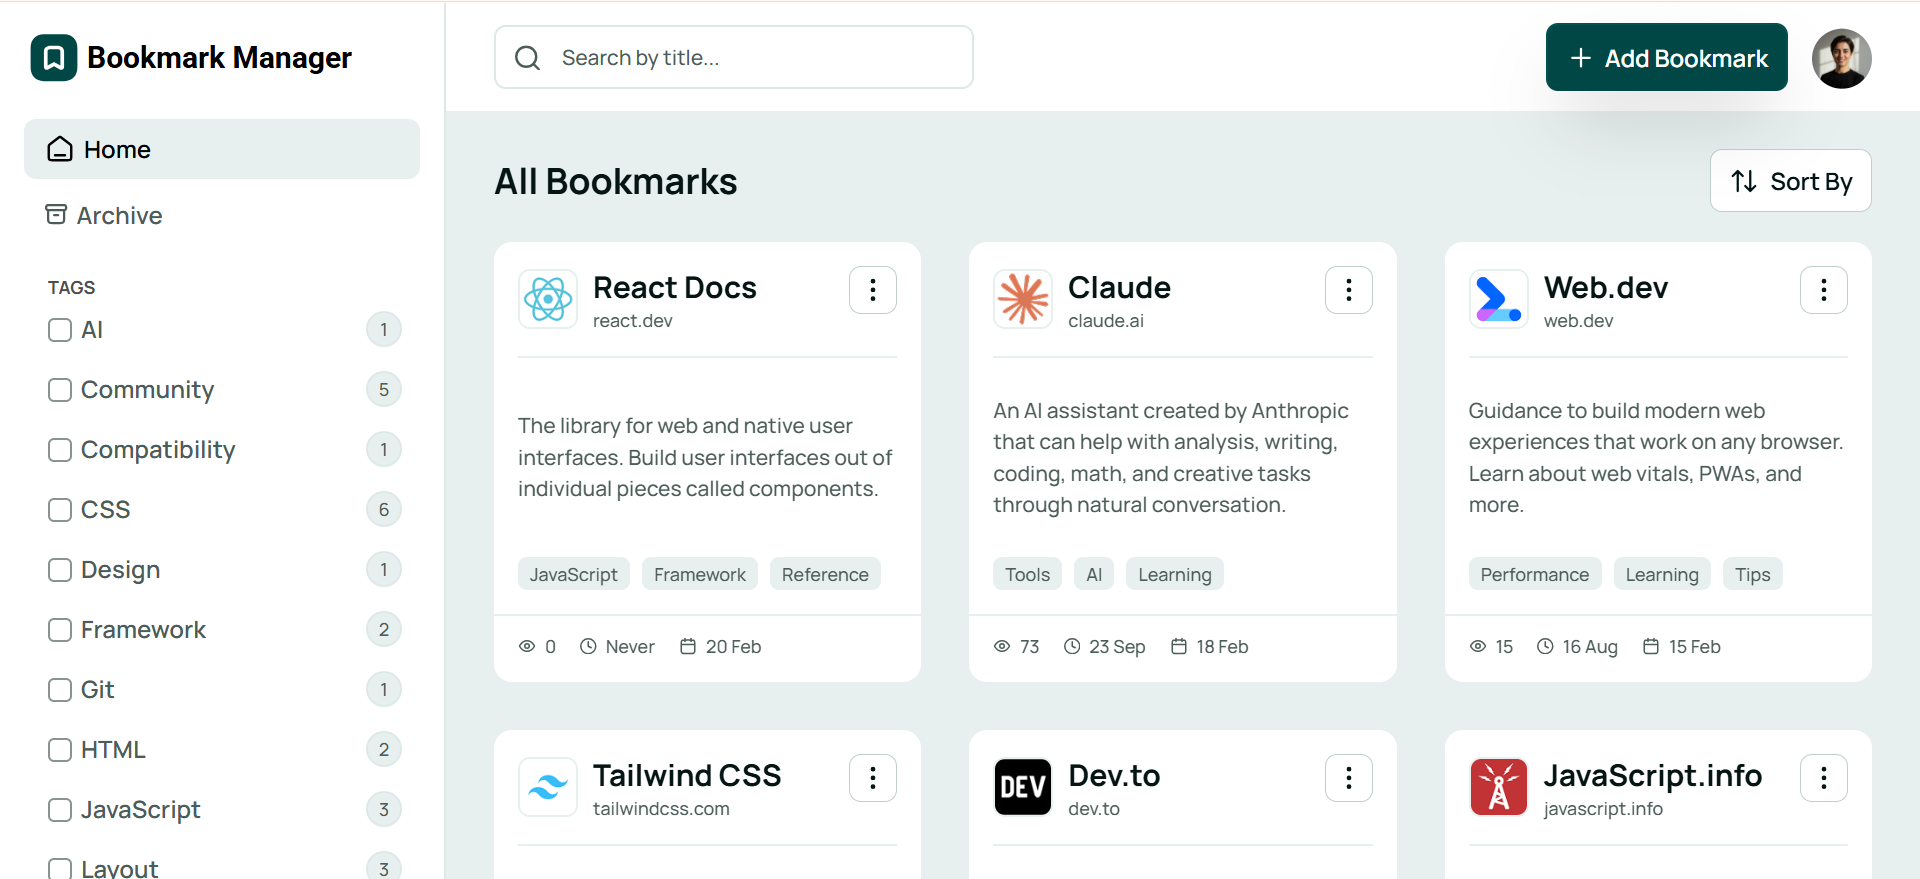The width and height of the screenshot is (1920, 879).
Task: Click the Tools tag on Claude card
Action: pos(1027,574)
